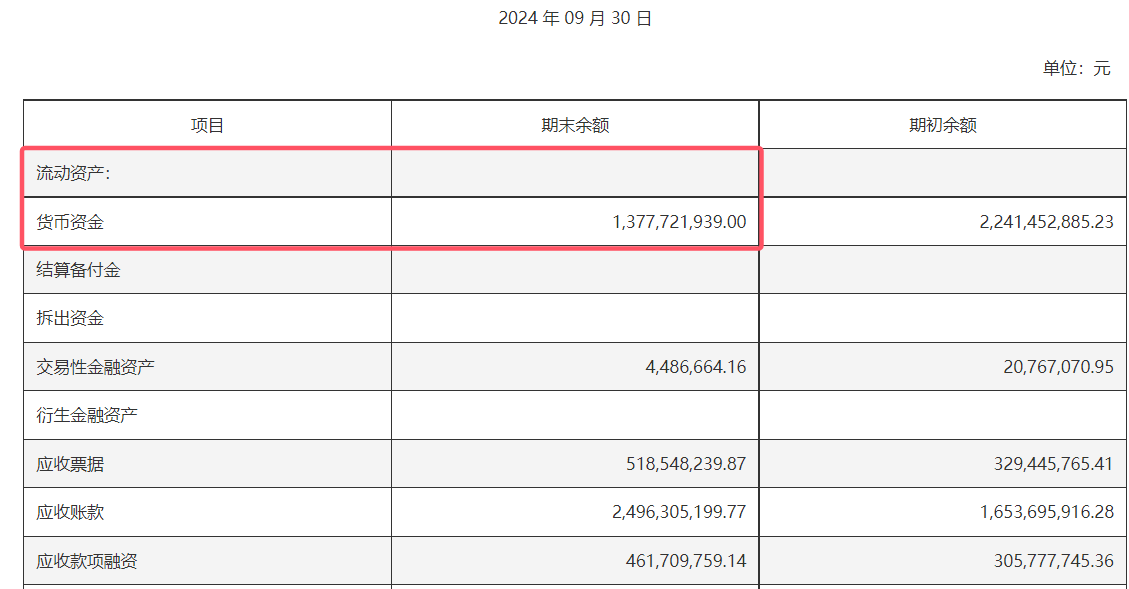This screenshot has width=1129, height=589.
Task: Click the 2,241,452,885.23 cell
Action: pos(1046,222)
